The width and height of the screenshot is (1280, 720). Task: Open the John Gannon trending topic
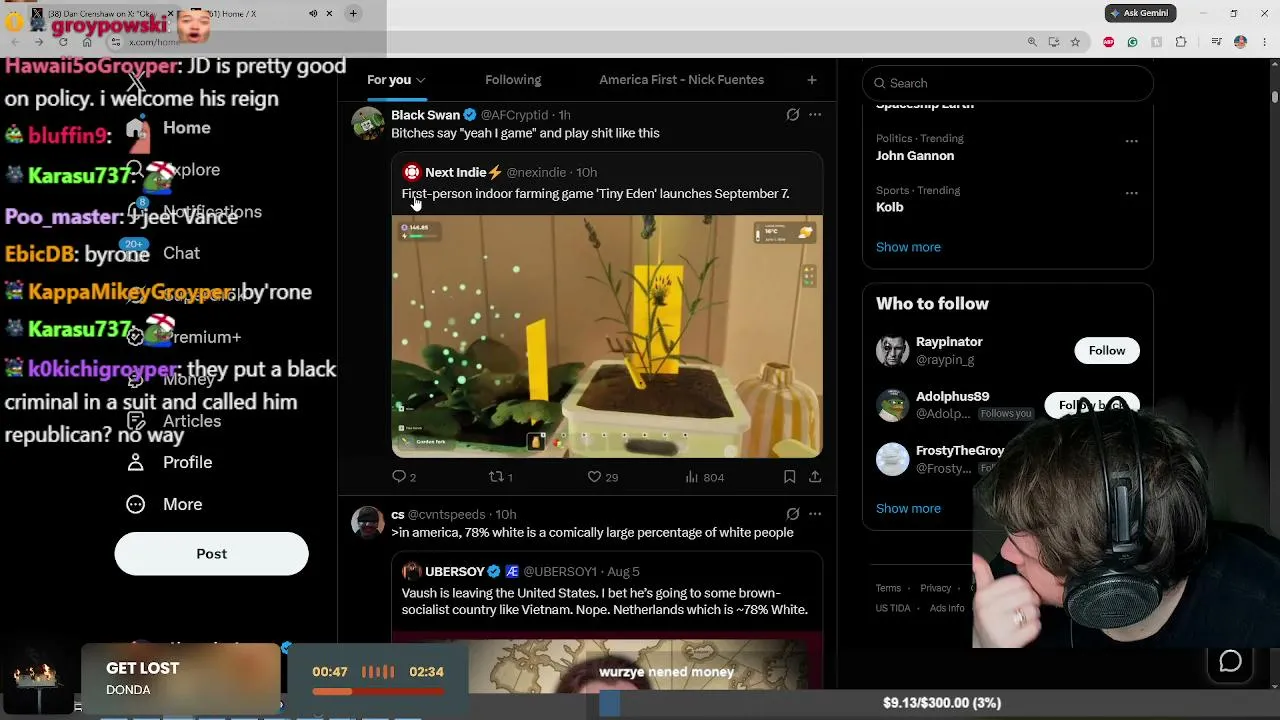[915, 156]
